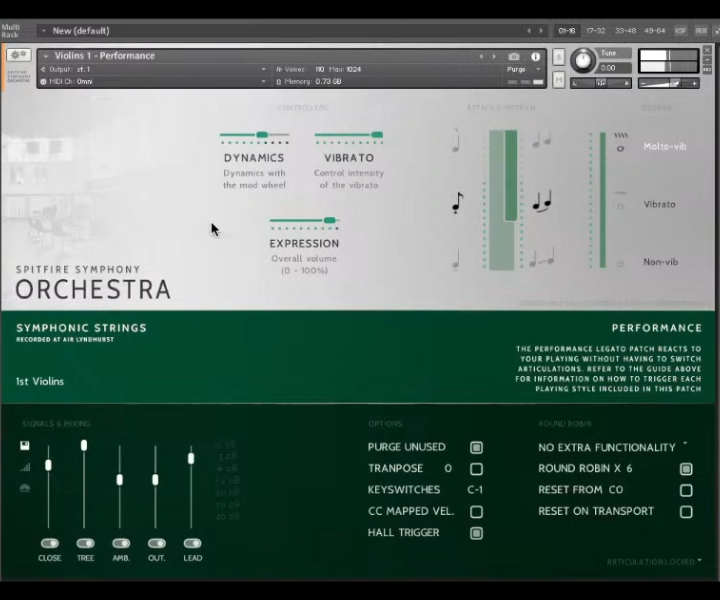Select the Molto-vib option
Viewport: 720px width, 600px height.
[x=664, y=146]
